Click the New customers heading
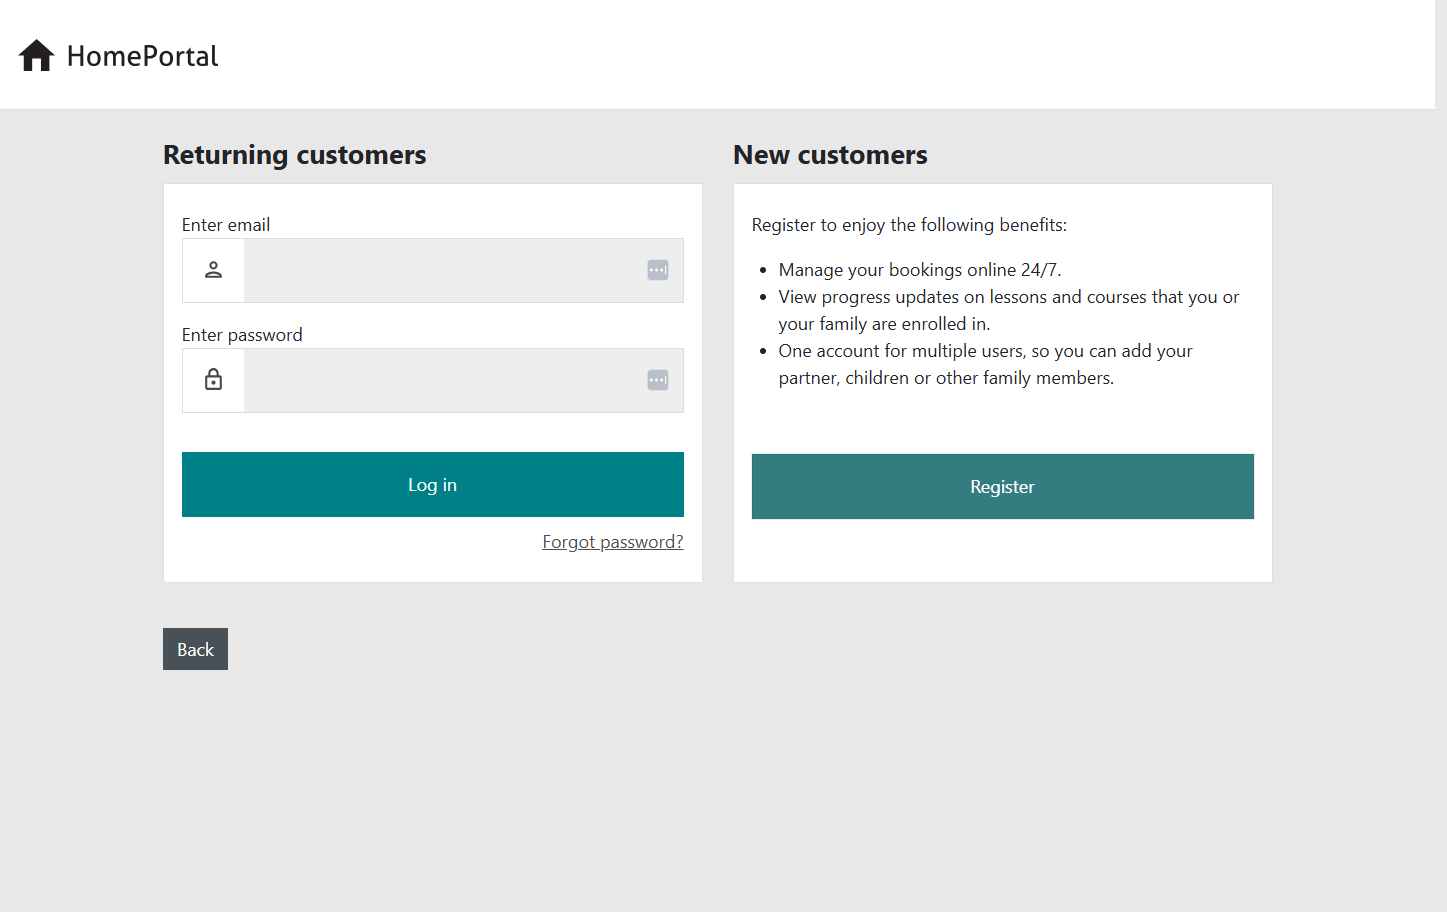This screenshot has height=912, width=1447. (x=830, y=155)
